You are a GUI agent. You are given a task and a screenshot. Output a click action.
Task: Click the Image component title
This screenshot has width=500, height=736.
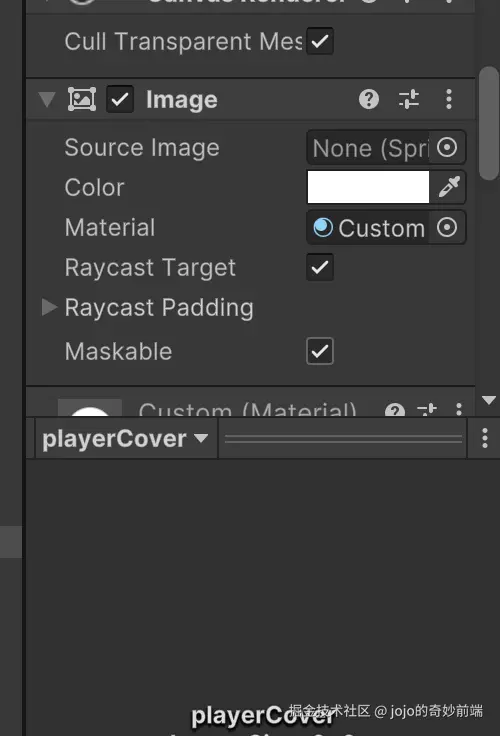click(182, 100)
